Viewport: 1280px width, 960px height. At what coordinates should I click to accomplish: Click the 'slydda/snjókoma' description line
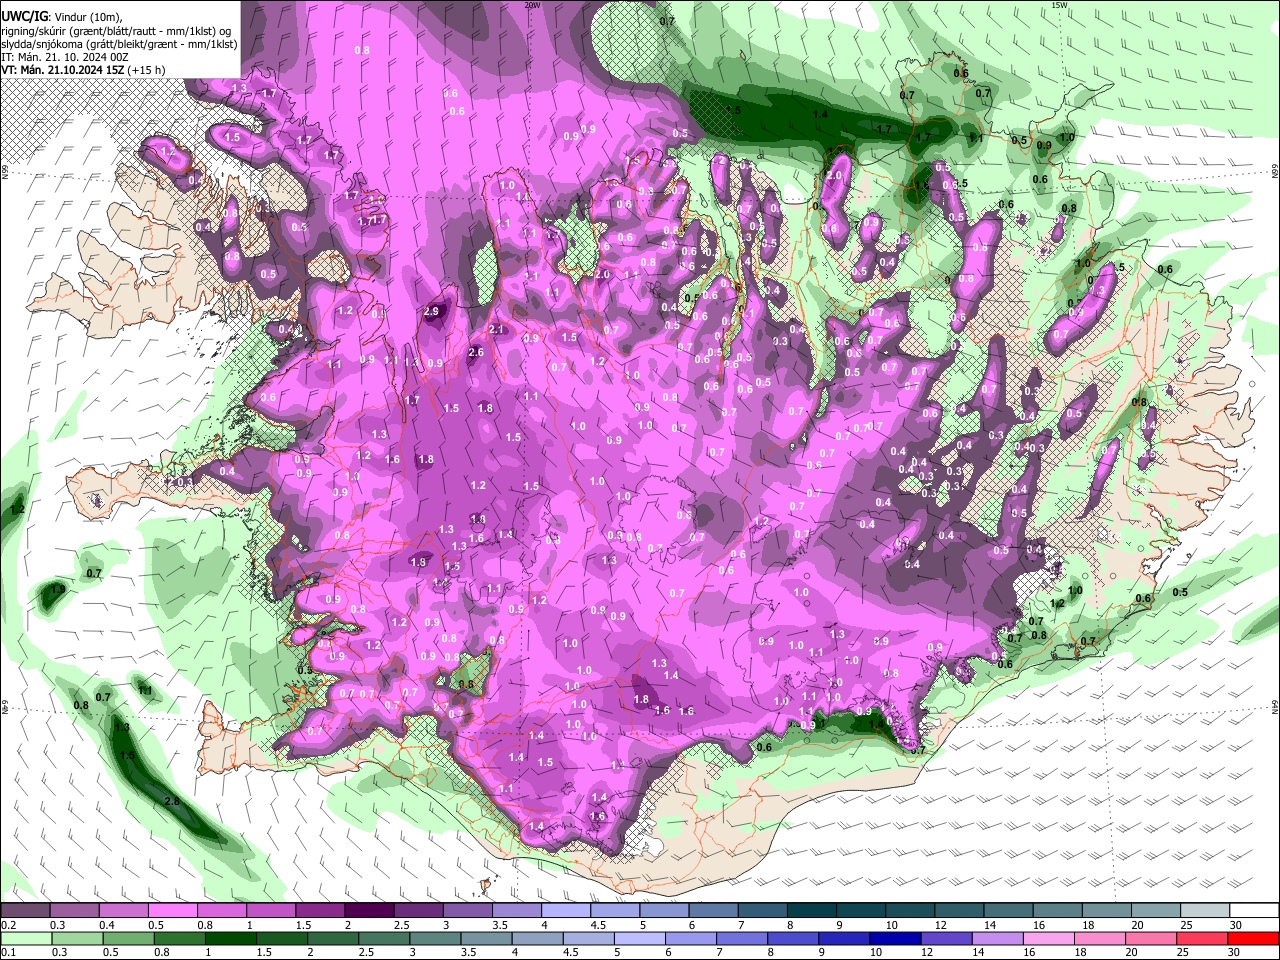click(x=120, y=44)
